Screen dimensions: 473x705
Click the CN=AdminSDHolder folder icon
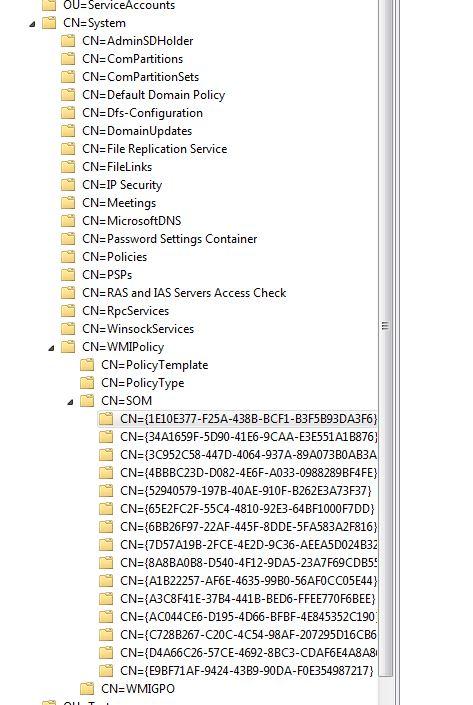(x=68, y=41)
